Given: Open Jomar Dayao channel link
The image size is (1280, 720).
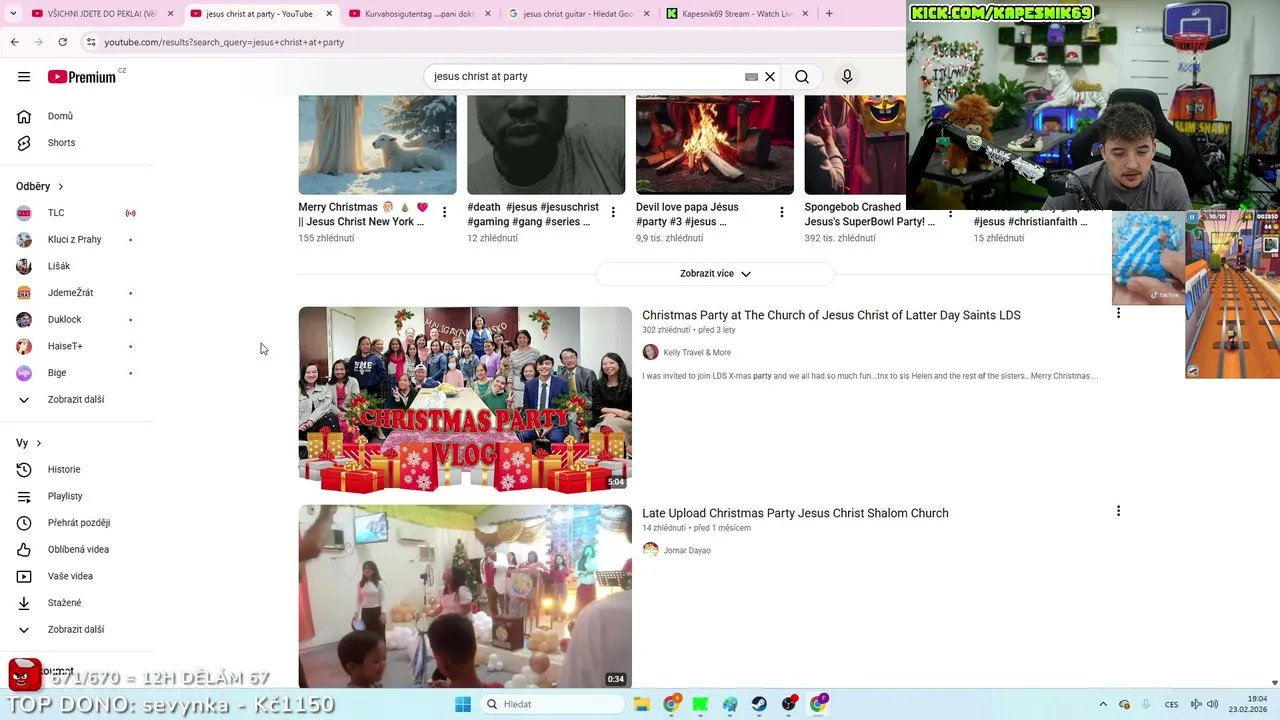Looking at the screenshot, I should pos(687,551).
